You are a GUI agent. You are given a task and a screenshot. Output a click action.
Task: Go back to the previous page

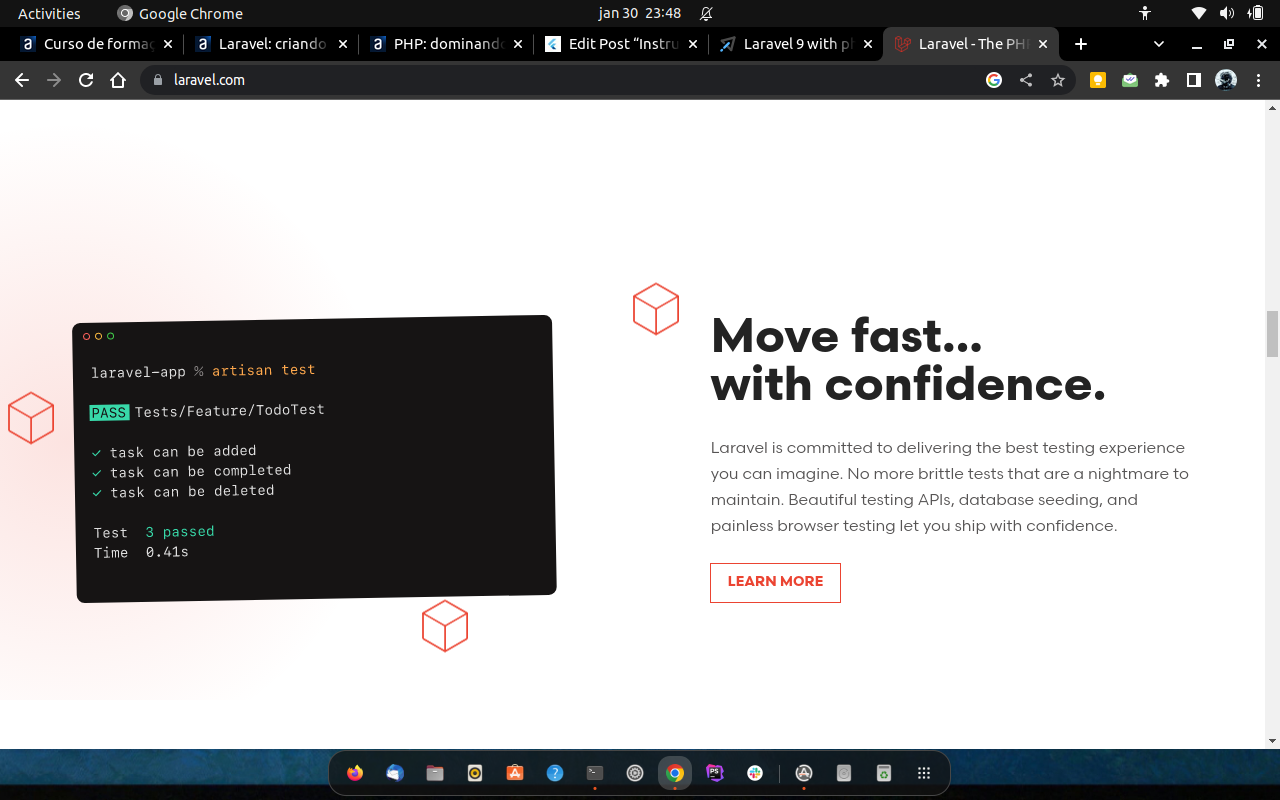coord(22,80)
